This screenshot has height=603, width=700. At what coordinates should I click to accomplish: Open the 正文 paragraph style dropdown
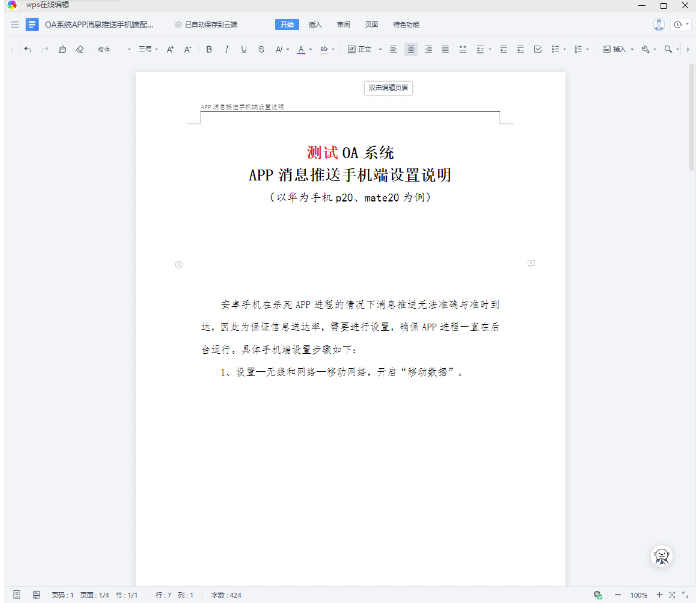[x=365, y=49]
